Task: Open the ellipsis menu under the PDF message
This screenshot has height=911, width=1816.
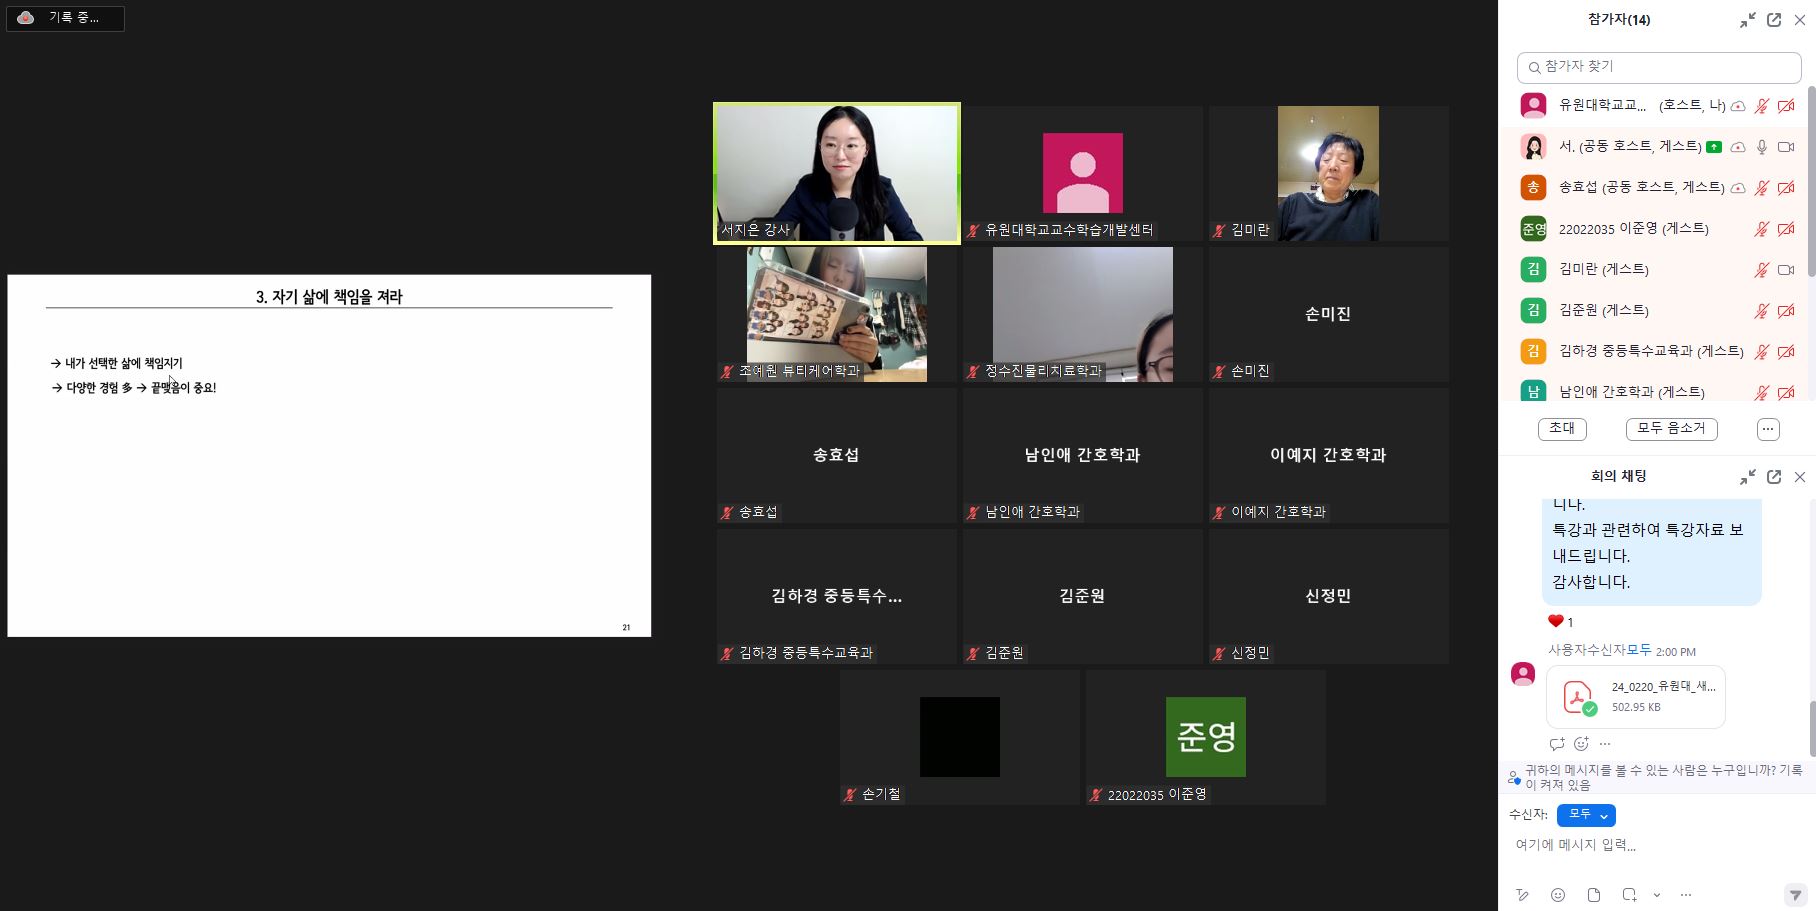Action: coord(1604,743)
